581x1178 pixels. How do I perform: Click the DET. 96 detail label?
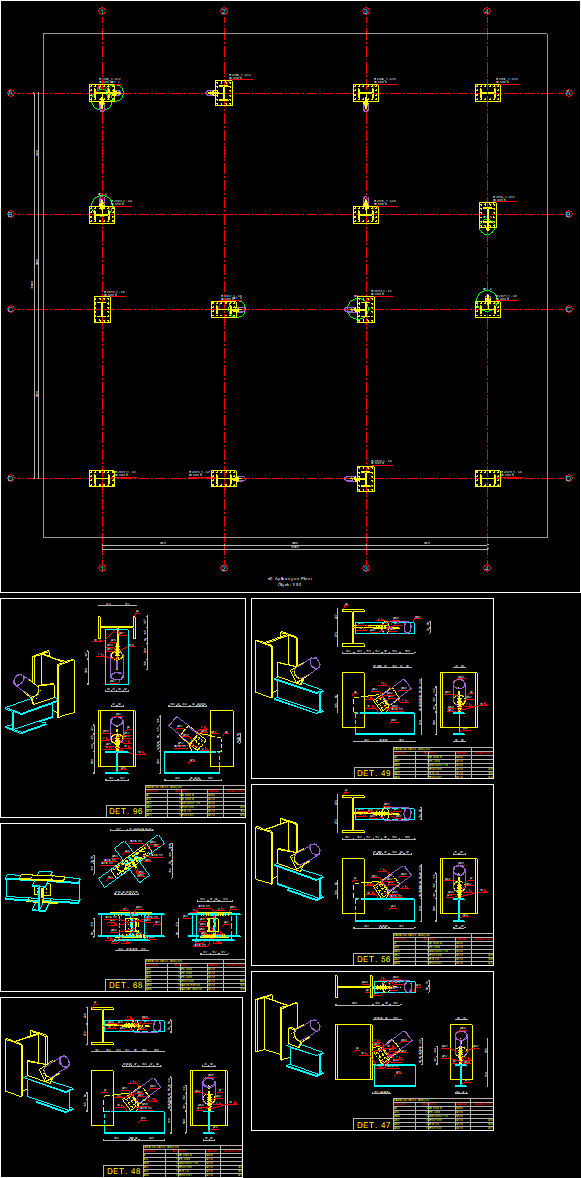point(126,811)
